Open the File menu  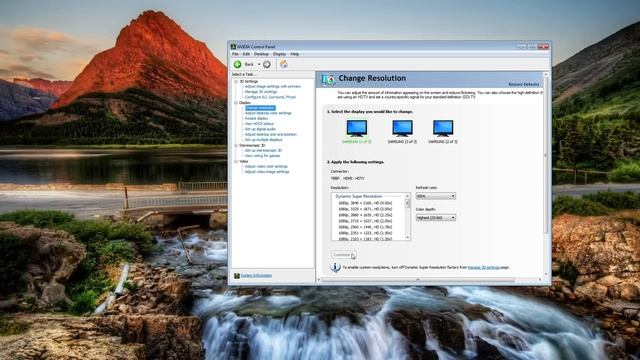(235, 54)
